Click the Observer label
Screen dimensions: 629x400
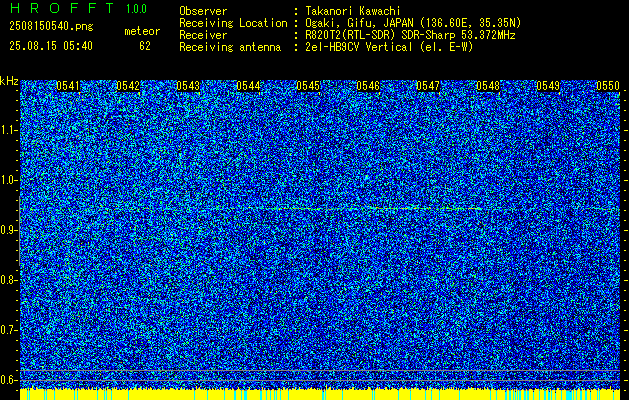coord(203,11)
